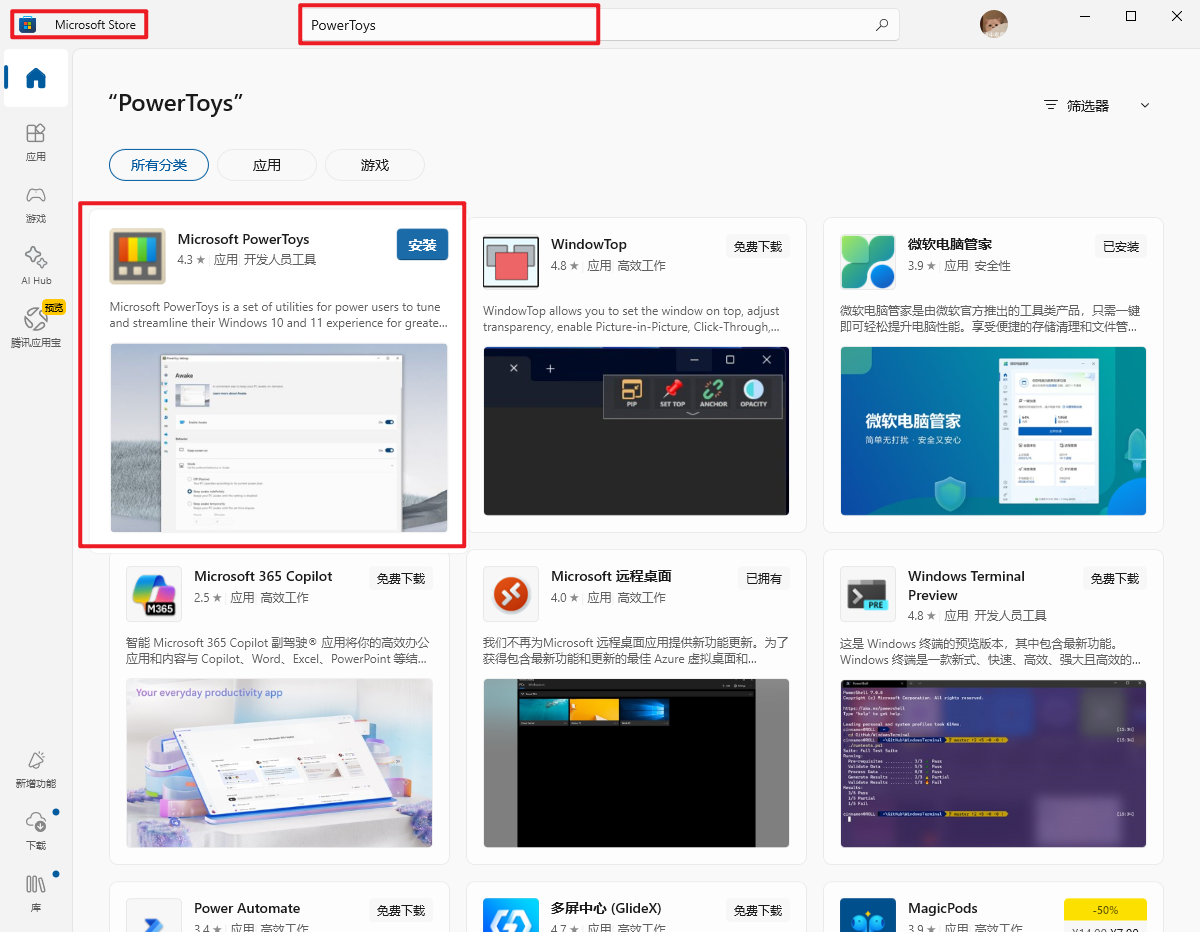Click the Windows Terminal description "这是 Windows 终端的预览版本"
The image size is (1200, 932).
tap(990, 652)
